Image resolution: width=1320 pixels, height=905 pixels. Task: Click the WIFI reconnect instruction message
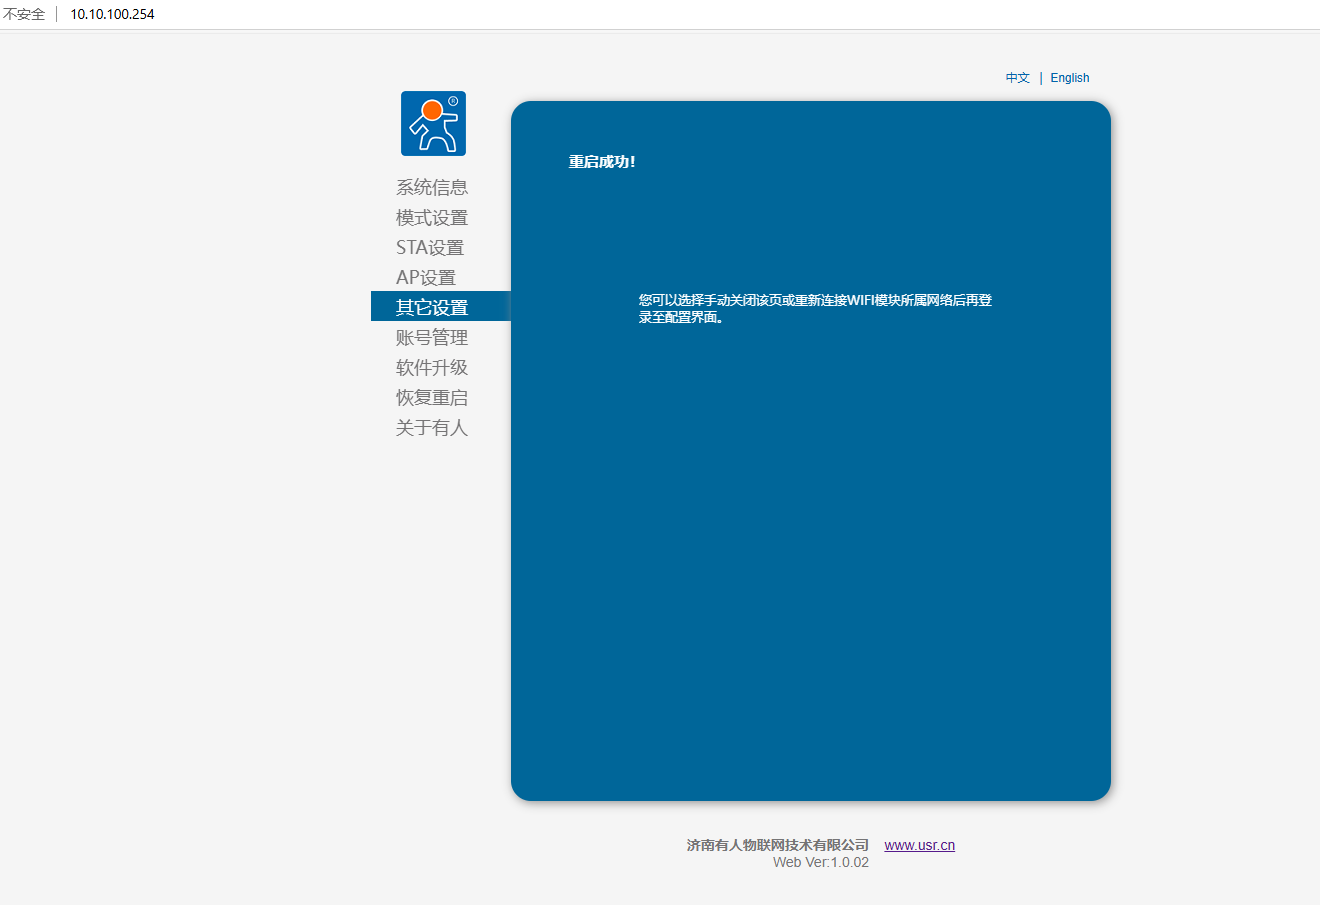tap(815, 308)
